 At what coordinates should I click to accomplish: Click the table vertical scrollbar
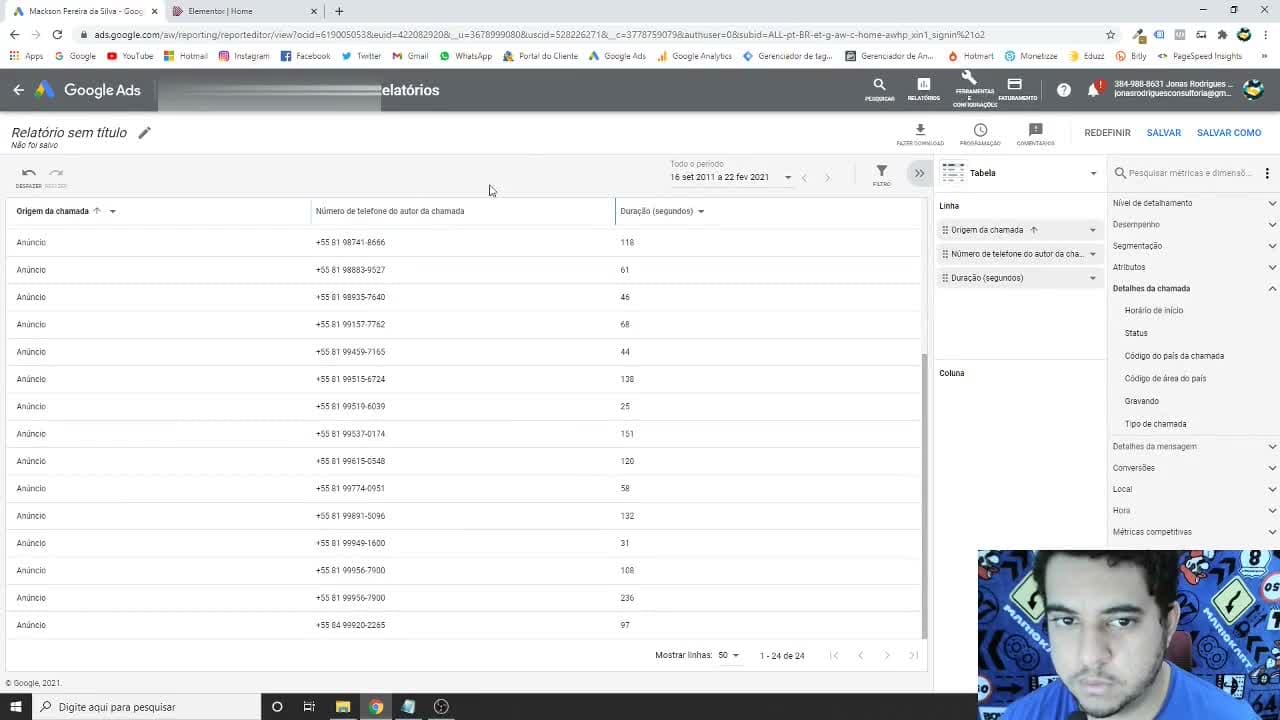click(x=925, y=495)
